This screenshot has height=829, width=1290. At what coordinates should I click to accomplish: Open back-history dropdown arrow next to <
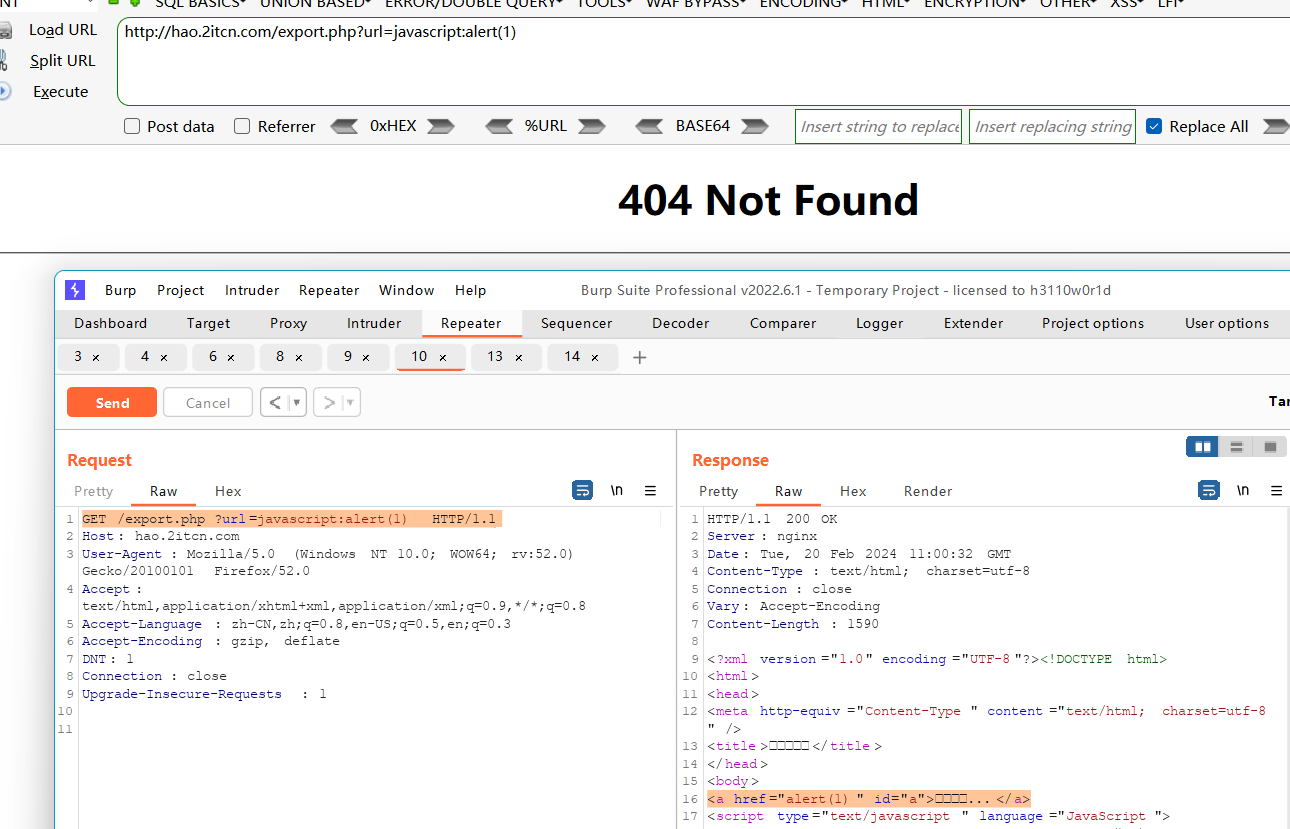[297, 403]
